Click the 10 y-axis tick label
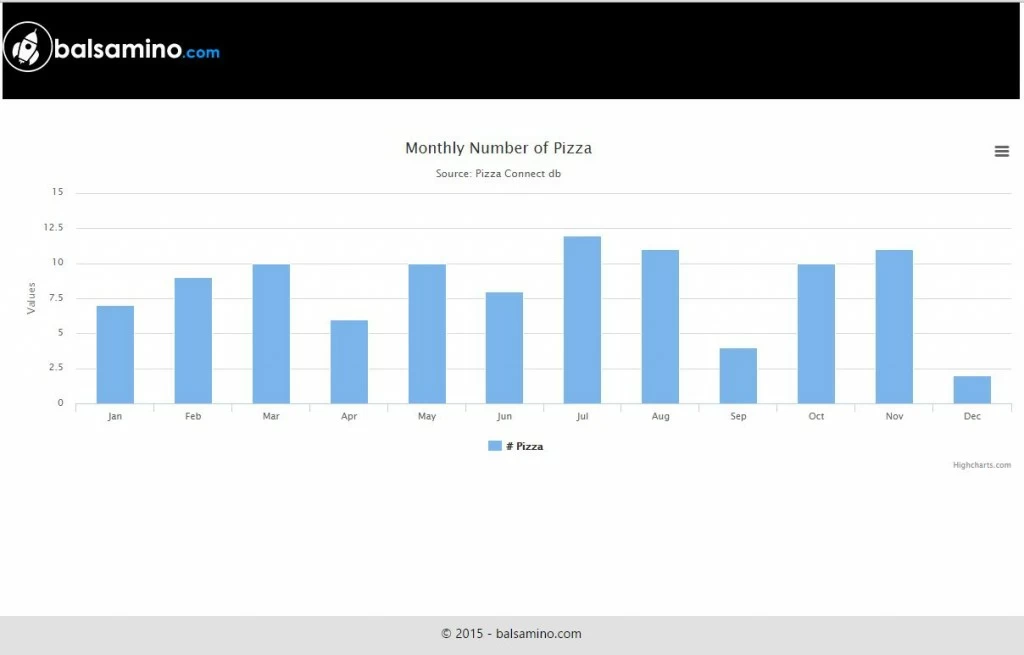1024x655 pixels. click(57, 263)
